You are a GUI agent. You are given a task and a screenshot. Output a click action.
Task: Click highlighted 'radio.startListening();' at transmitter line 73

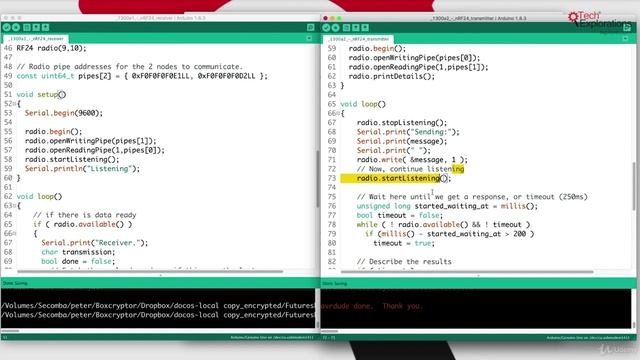tap(404, 178)
